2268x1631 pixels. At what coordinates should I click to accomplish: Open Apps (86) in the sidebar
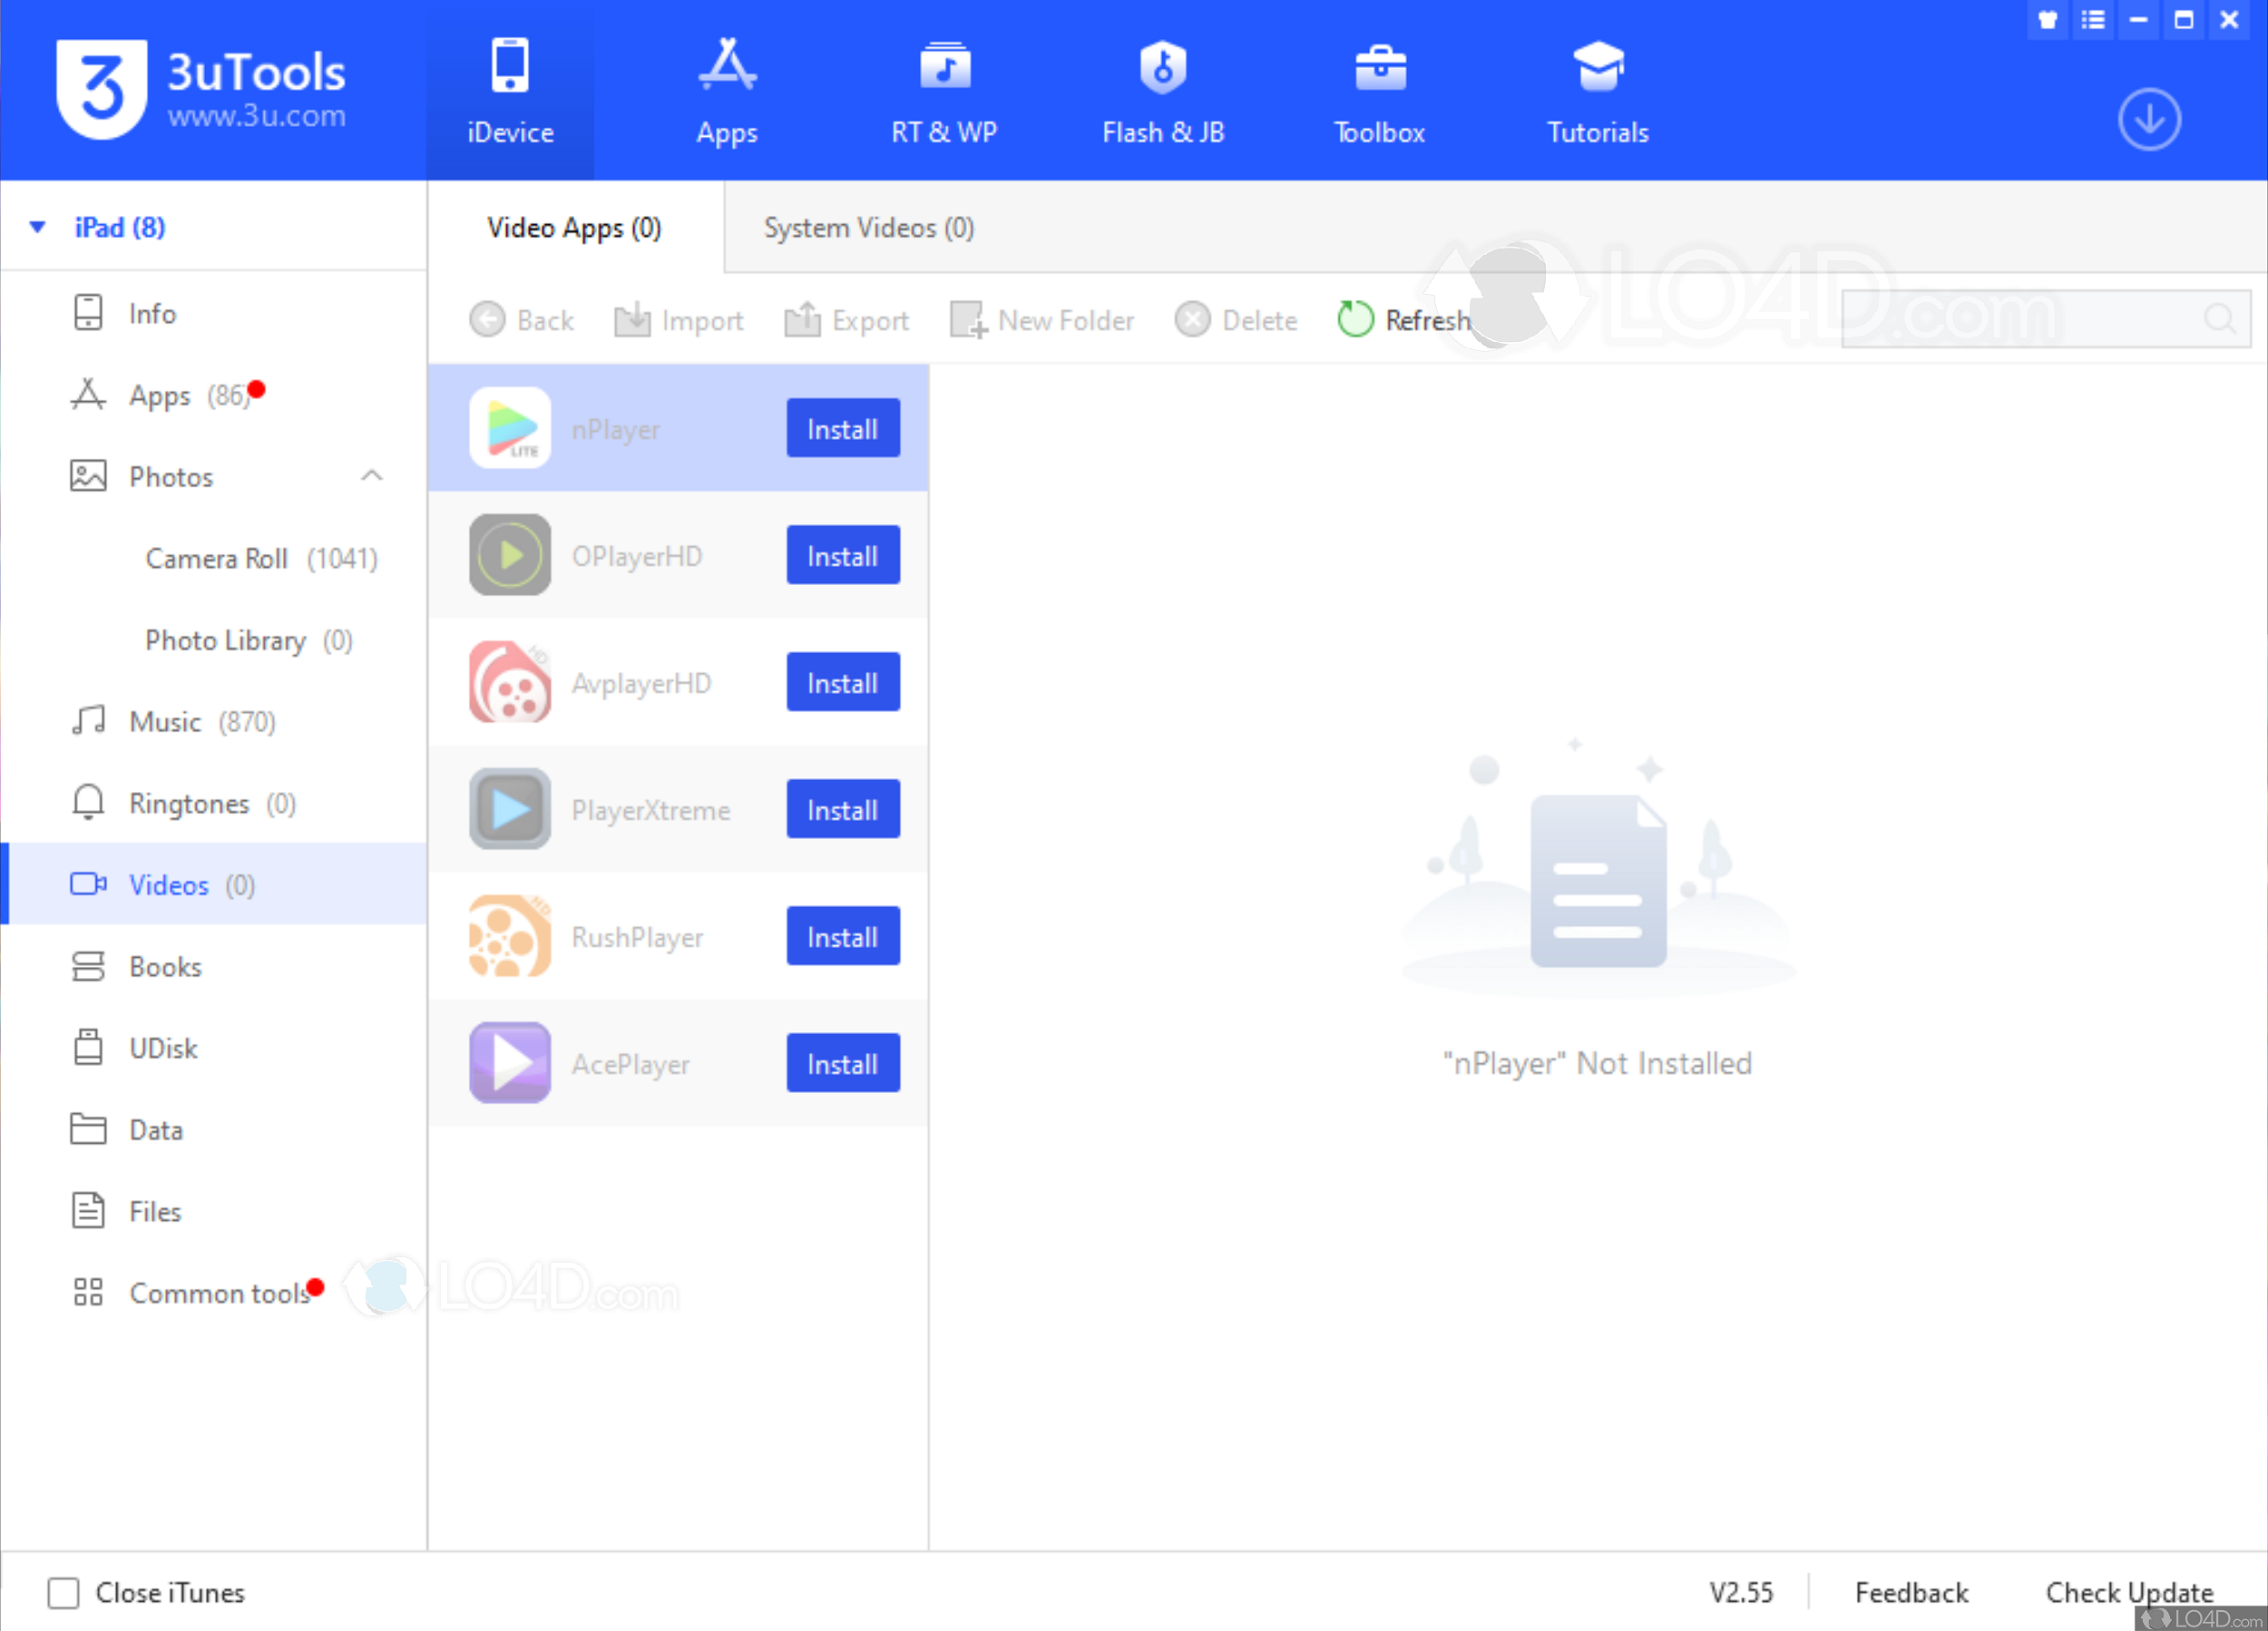tap(213, 395)
